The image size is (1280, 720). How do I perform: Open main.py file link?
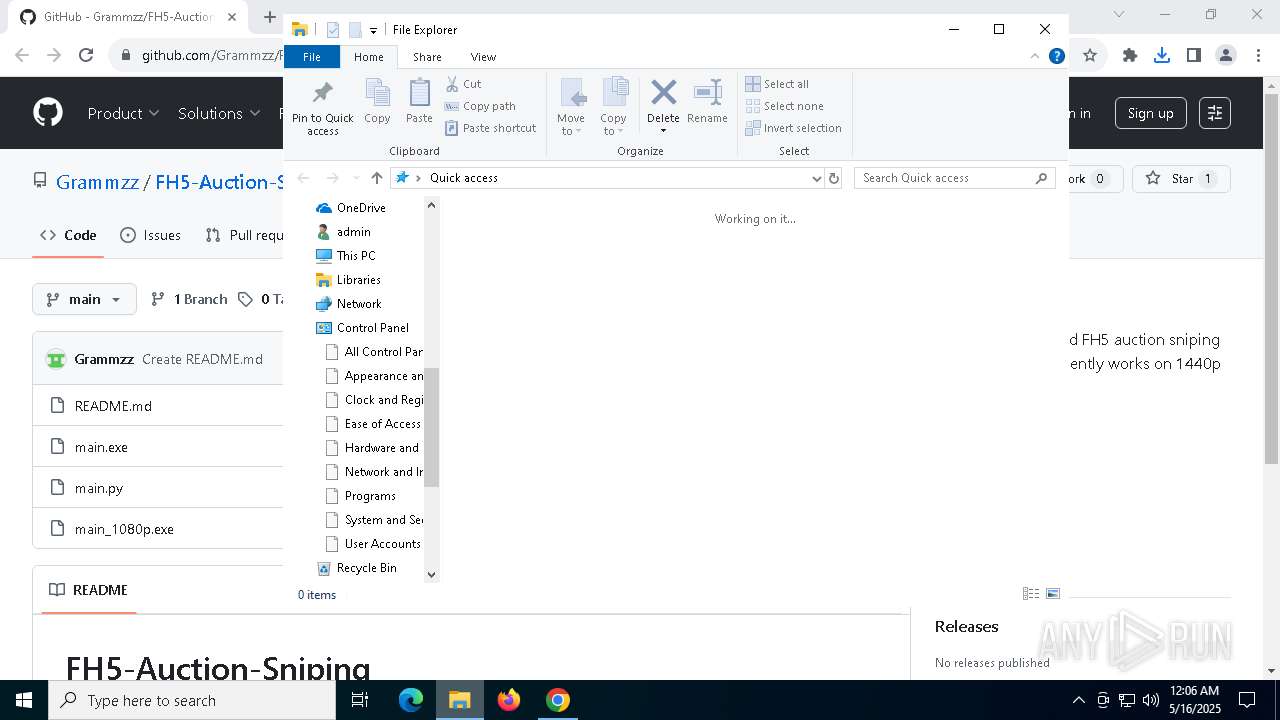tap(99, 488)
